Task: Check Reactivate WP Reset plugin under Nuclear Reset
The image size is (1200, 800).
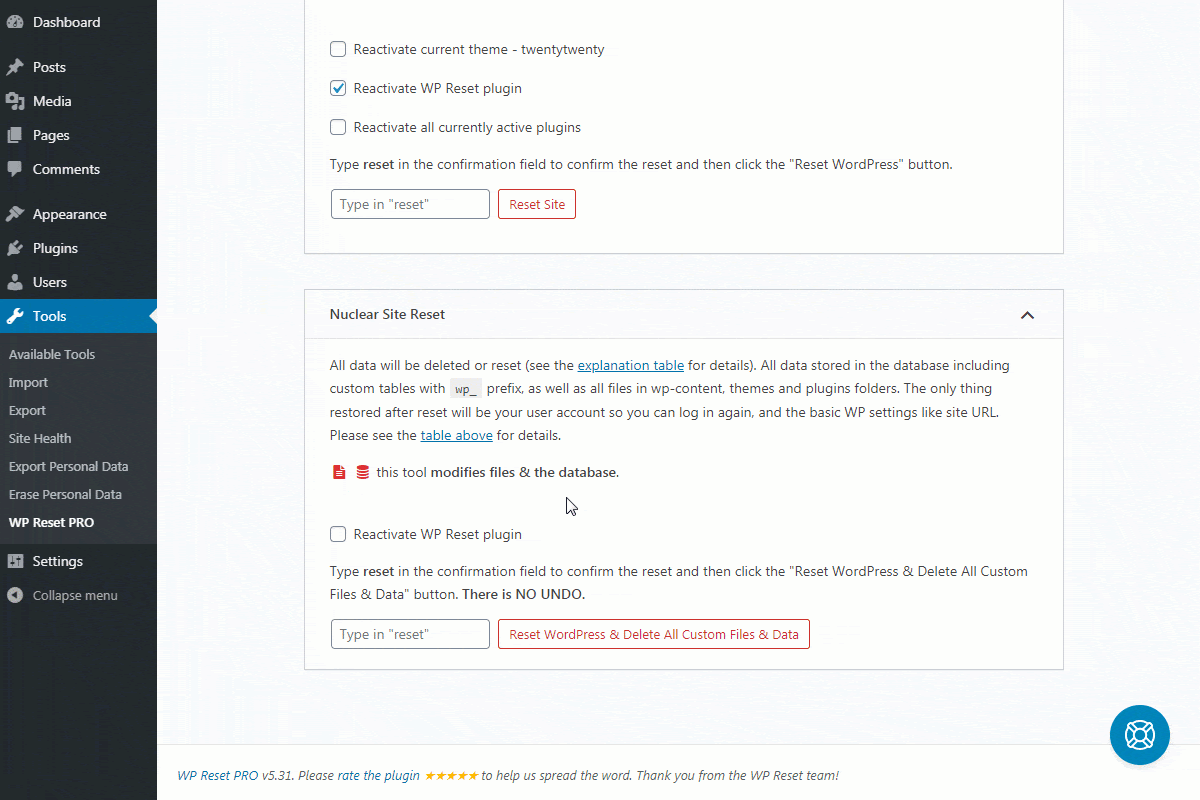Action: tap(338, 534)
